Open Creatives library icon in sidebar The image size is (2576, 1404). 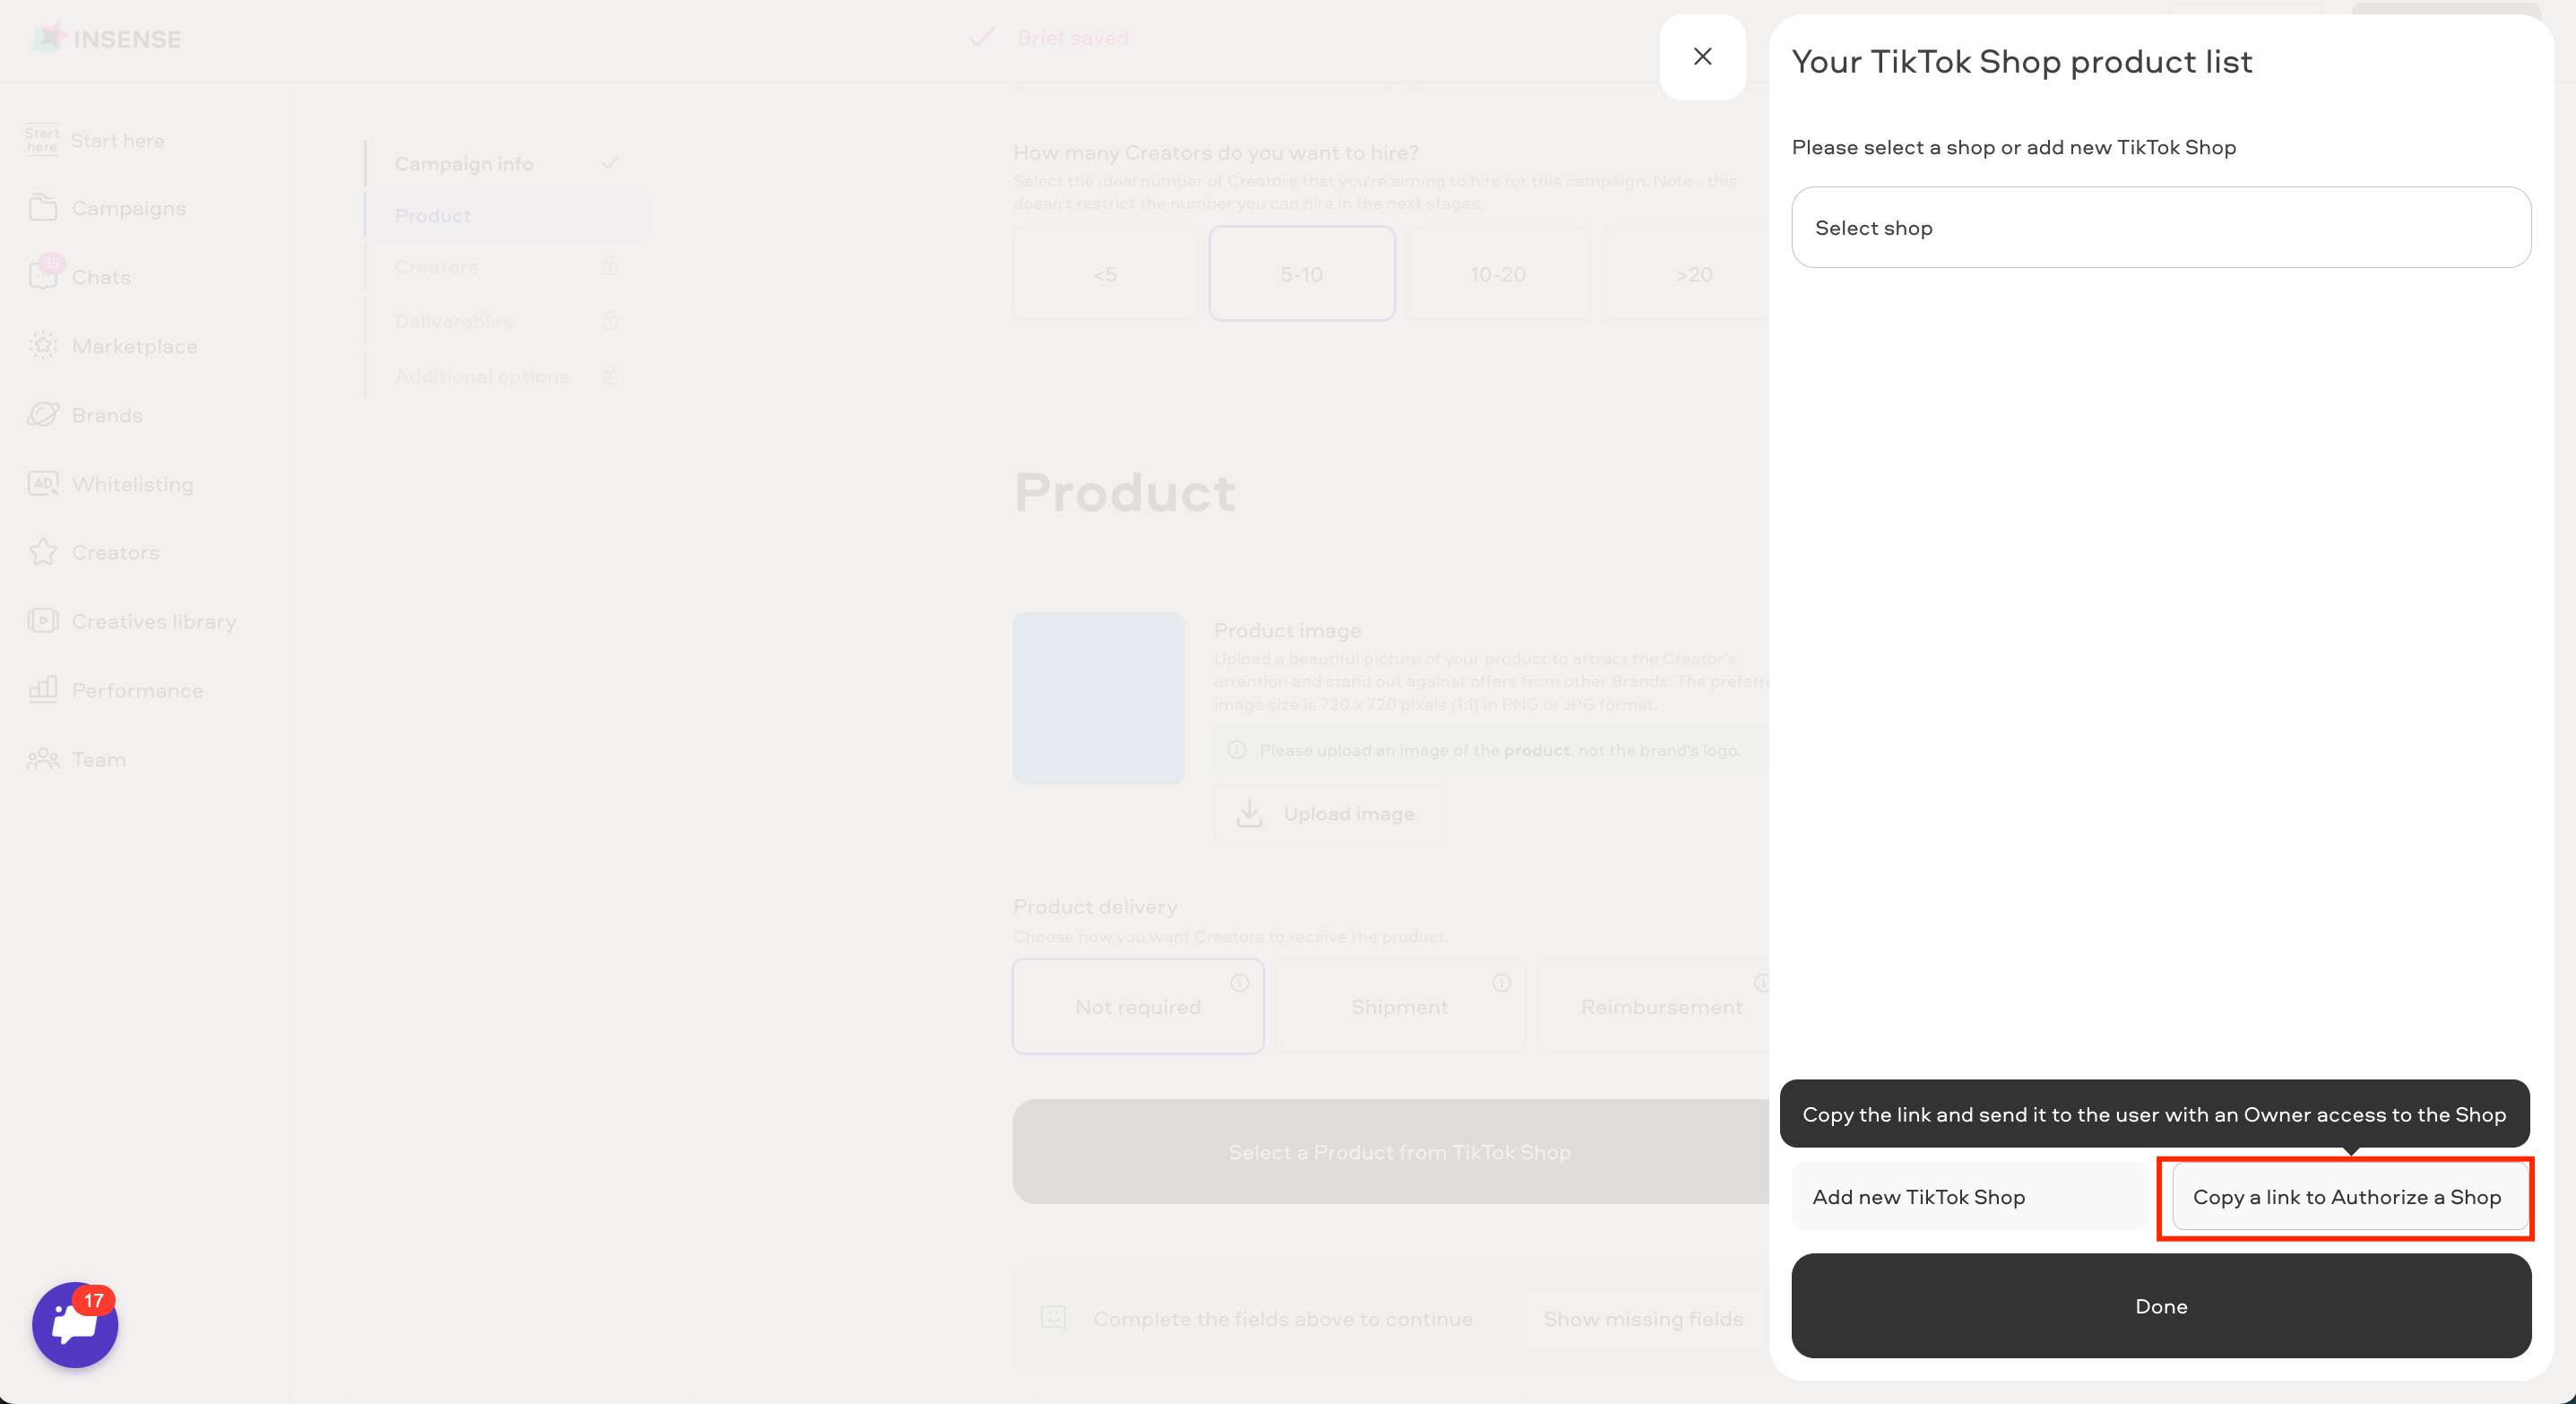pyautogui.click(x=43, y=621)
